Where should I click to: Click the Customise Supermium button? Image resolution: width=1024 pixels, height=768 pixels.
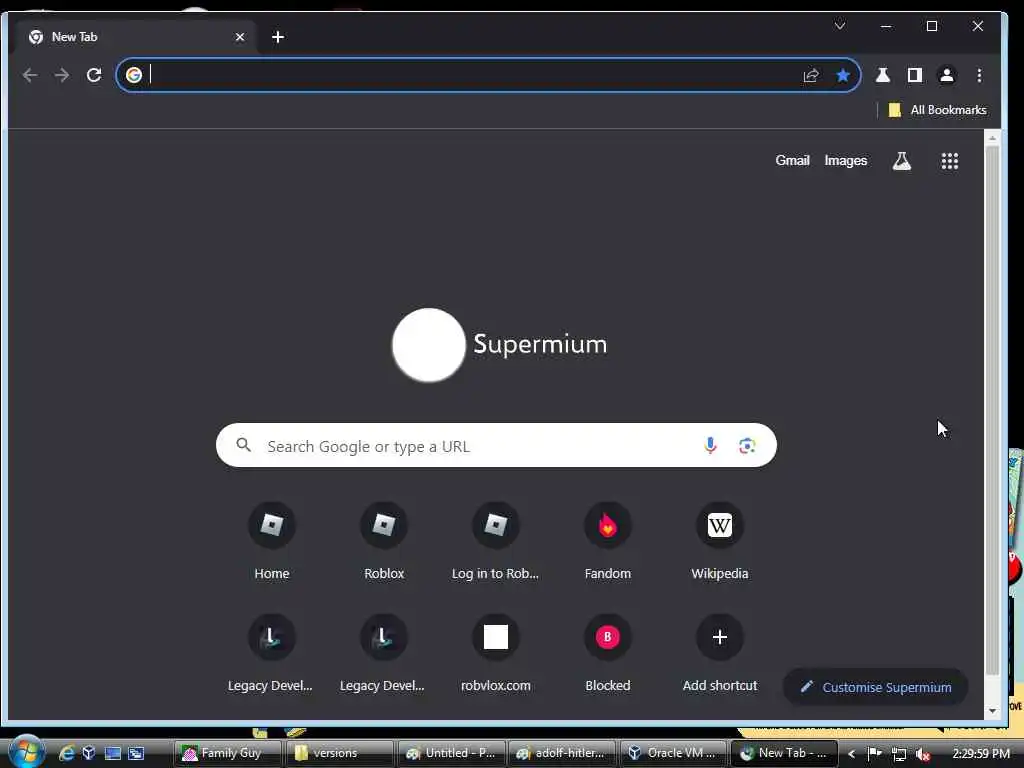coord(875,687)
